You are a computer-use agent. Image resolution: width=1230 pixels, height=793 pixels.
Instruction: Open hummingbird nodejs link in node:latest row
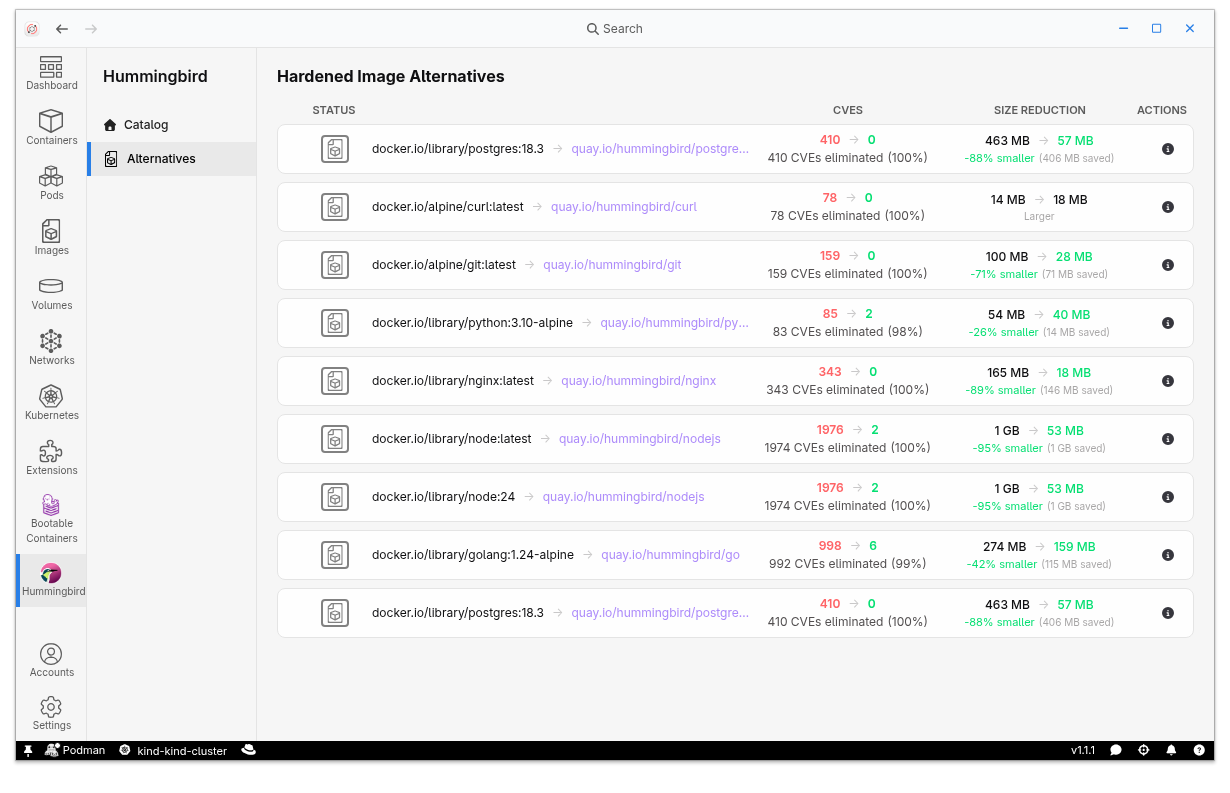click(x=640, y=439)
